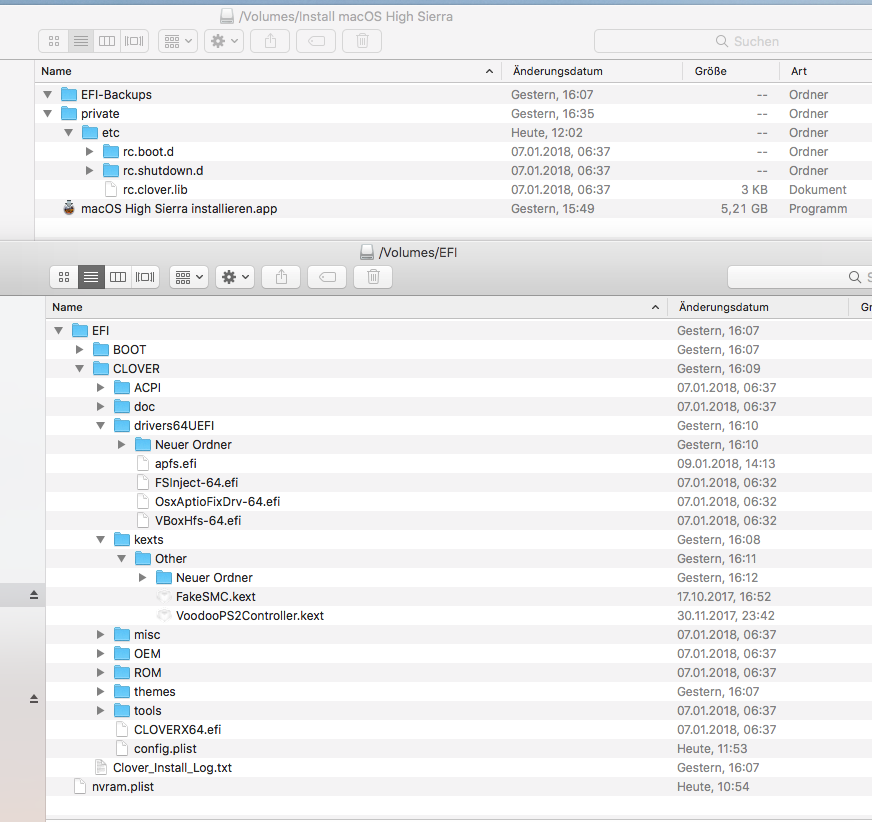Click share button in top window
Viewport: 872px width, 822px height.
click(270, 41)
